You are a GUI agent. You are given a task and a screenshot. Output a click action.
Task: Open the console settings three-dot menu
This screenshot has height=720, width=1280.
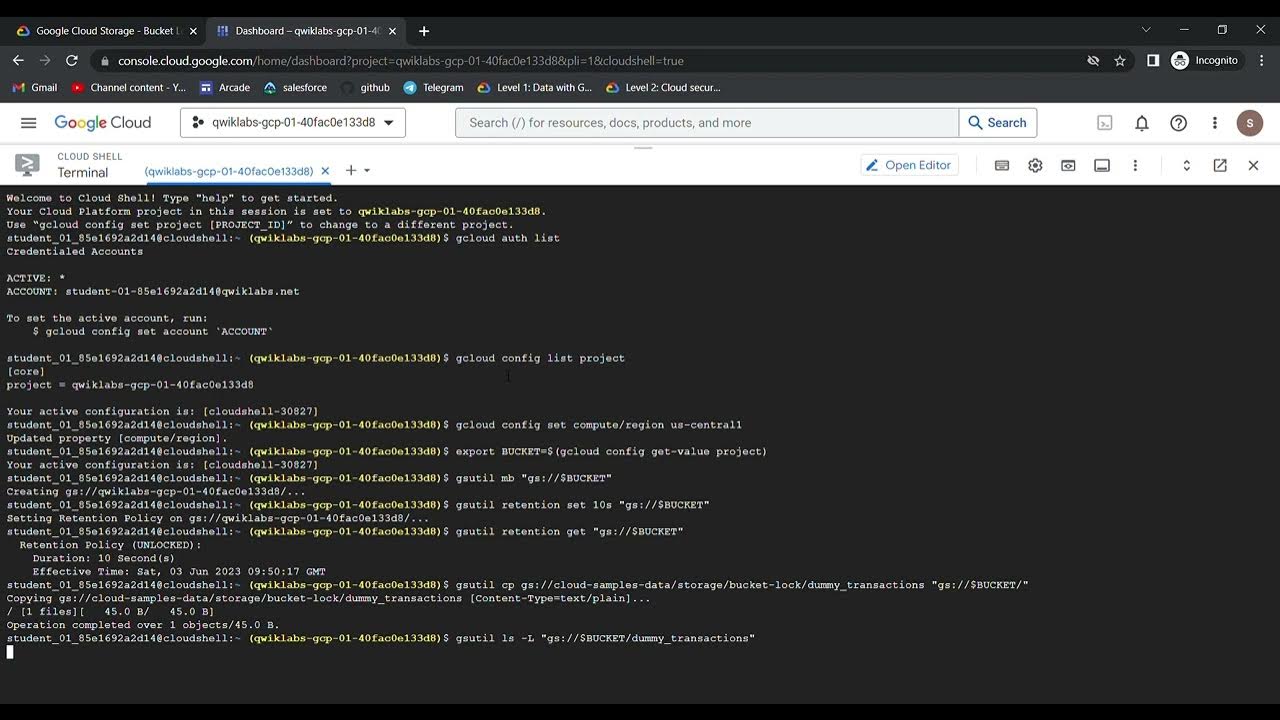tap(1215, 123)
